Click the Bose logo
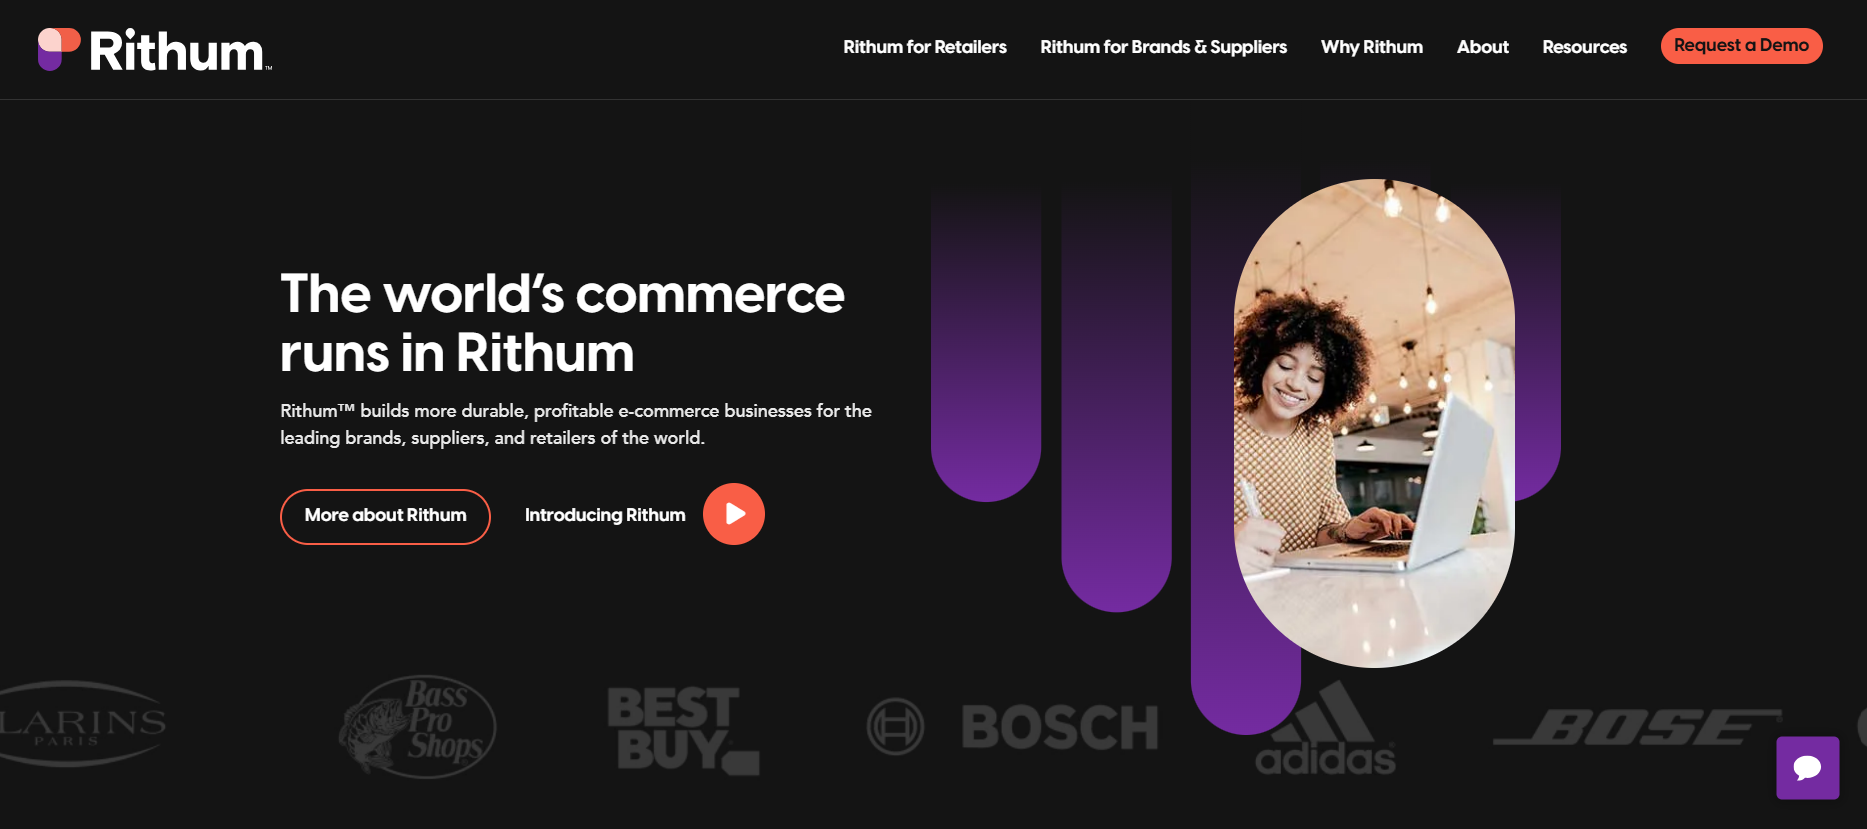The width and height of the screenshot is (1867, 829). click(1637, 727)
